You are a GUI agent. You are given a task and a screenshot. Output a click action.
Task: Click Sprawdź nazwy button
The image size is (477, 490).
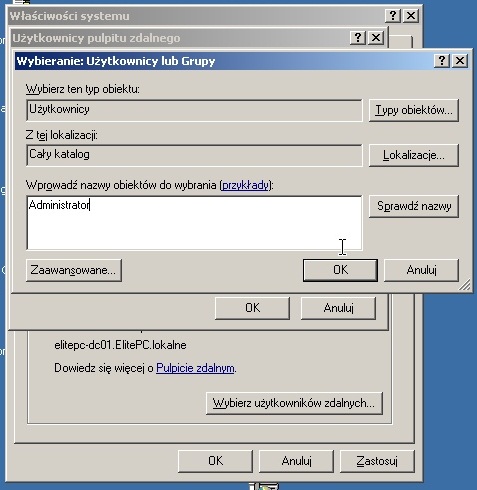point(414,206)
